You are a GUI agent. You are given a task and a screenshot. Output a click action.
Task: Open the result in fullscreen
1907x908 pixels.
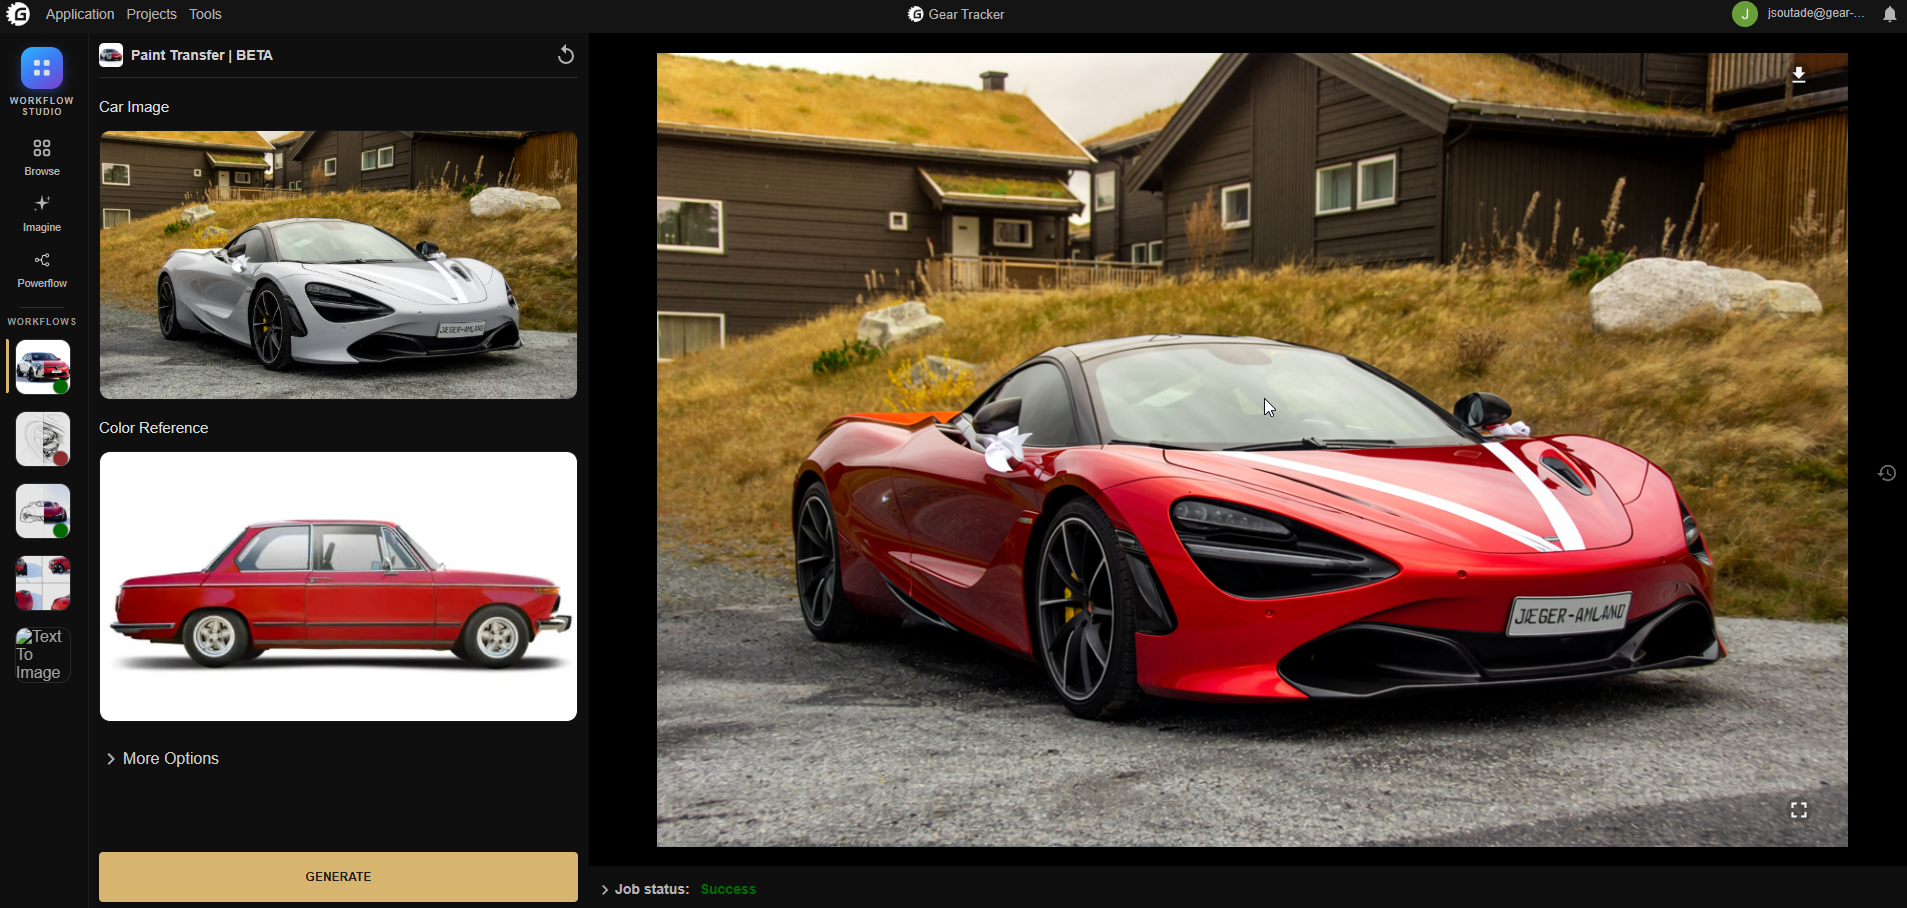coord(1799,810)
